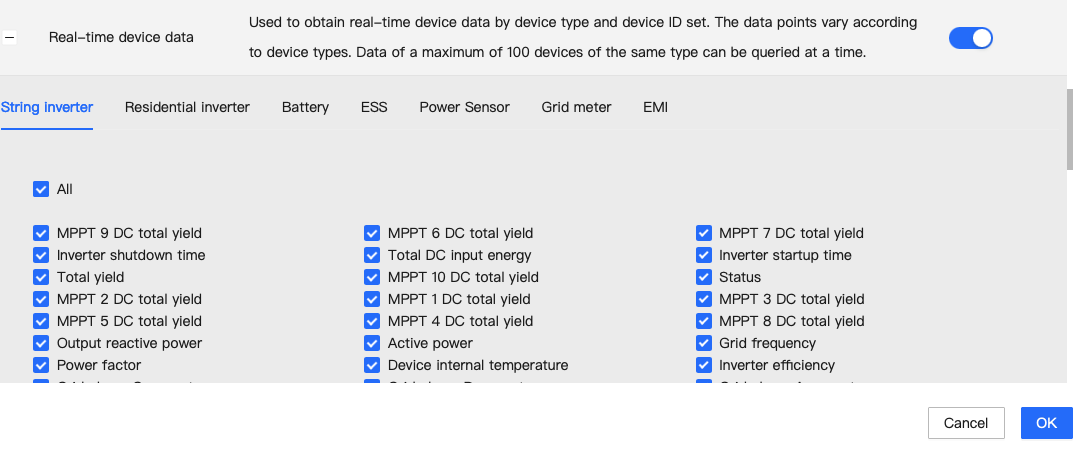
Task: Go to the Power Sensor tab
Action: pyautogui.click(x=464, y=107)
